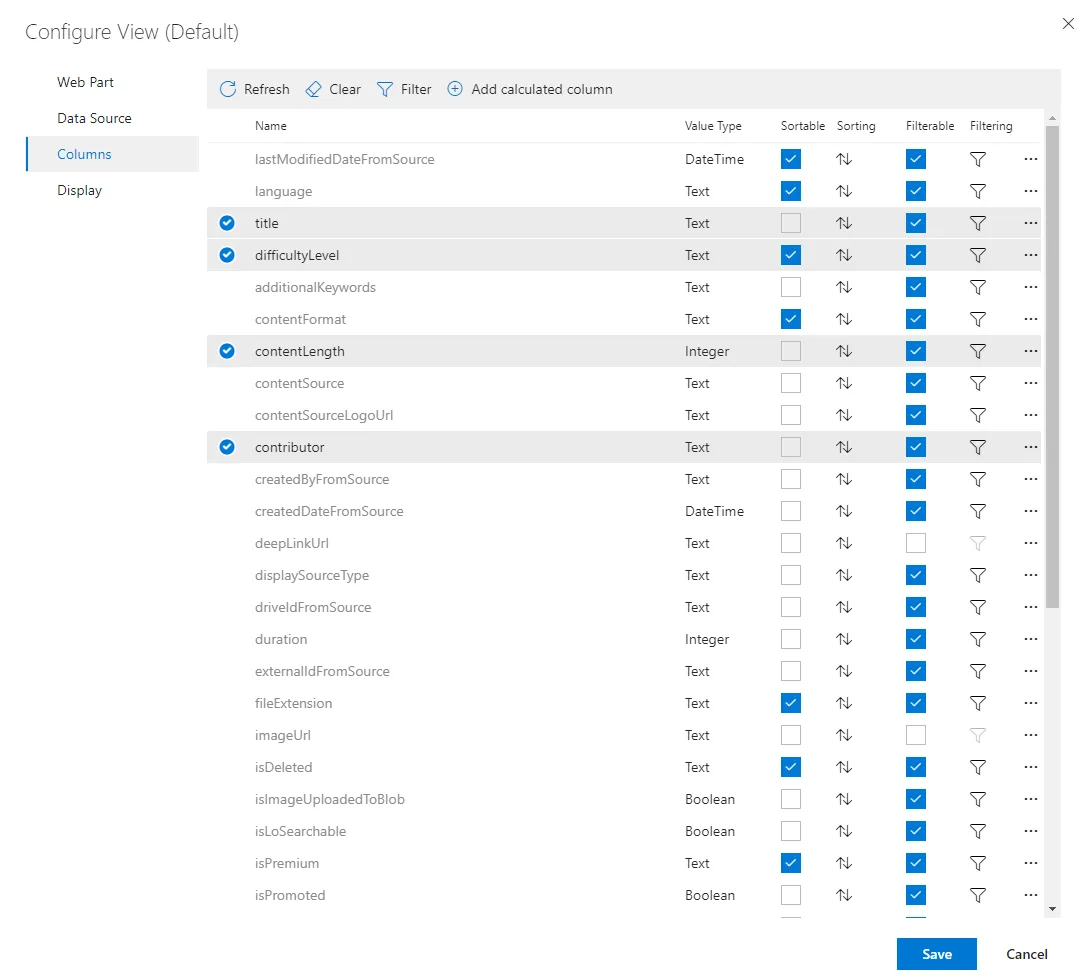Deselect the title row checkmark

coord(227,223)
